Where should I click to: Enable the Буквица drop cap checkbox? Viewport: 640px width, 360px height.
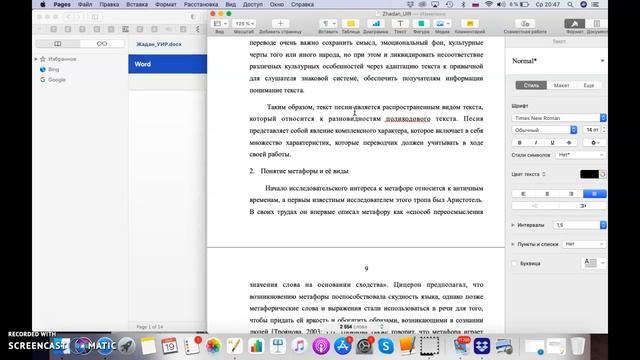[x=514, y=264]
